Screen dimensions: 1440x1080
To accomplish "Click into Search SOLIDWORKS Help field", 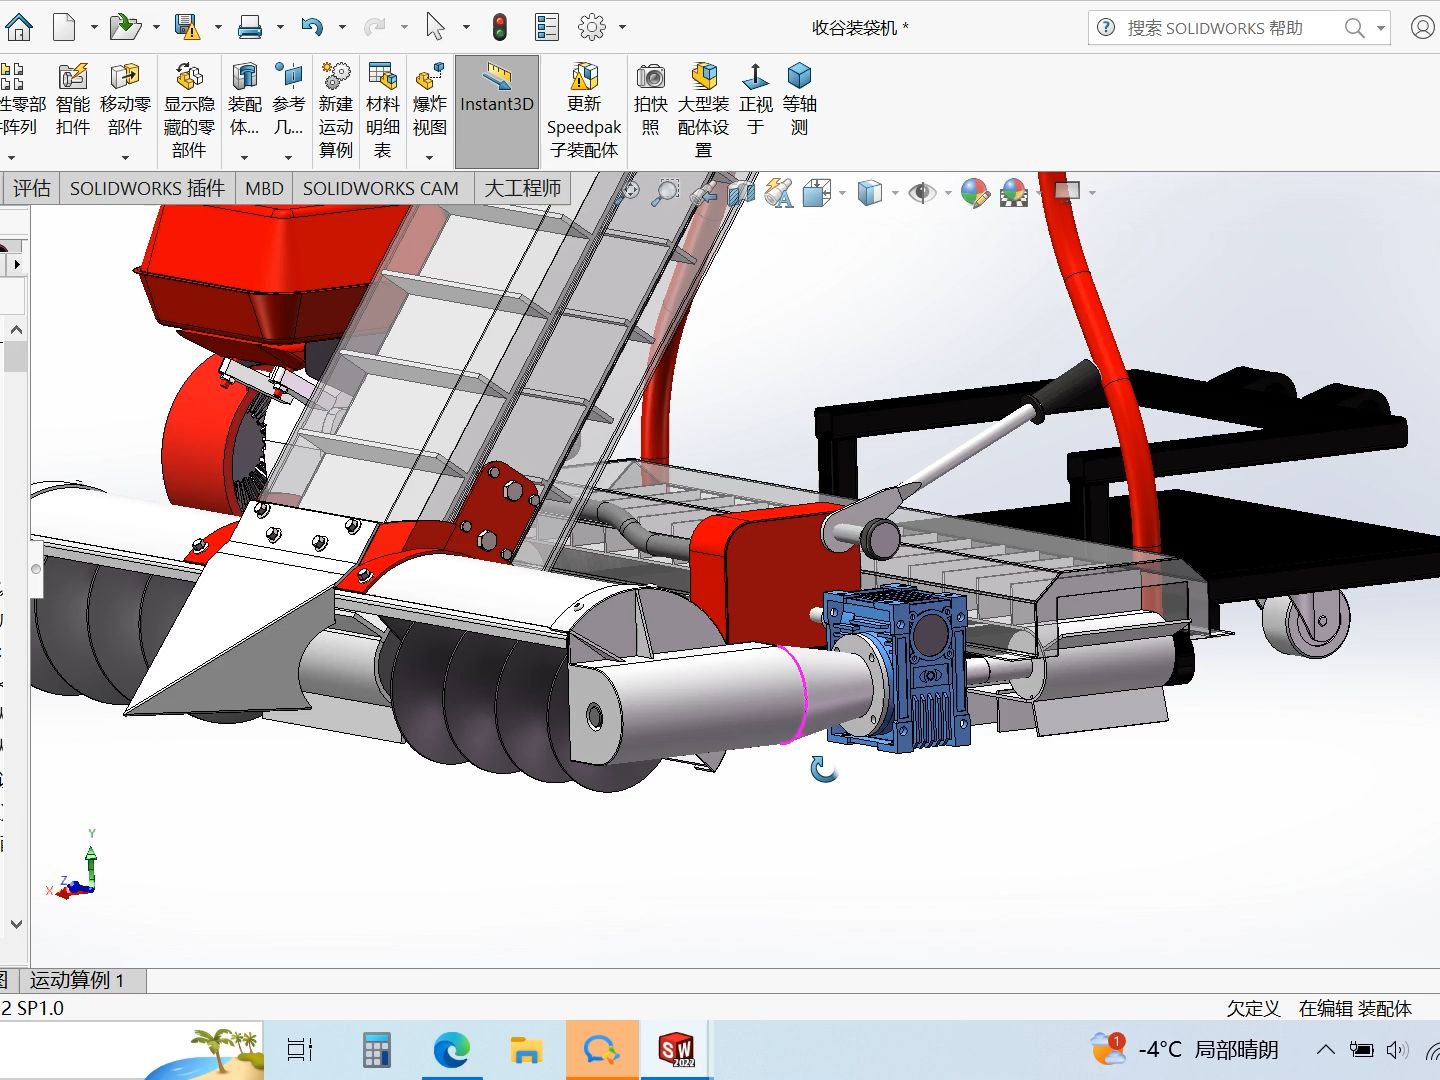I will [1215, 28].
